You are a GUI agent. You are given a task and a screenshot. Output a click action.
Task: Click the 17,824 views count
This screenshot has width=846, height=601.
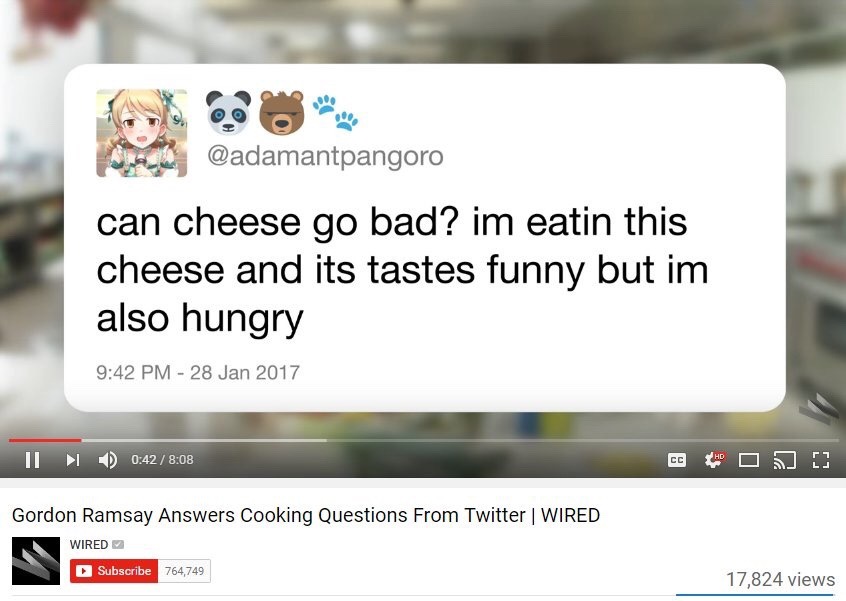pos(780,579)
